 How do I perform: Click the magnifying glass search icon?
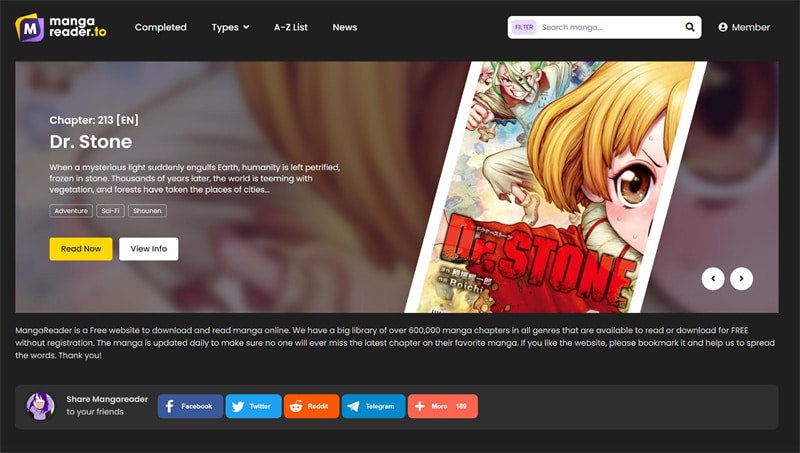coord(690,28)
